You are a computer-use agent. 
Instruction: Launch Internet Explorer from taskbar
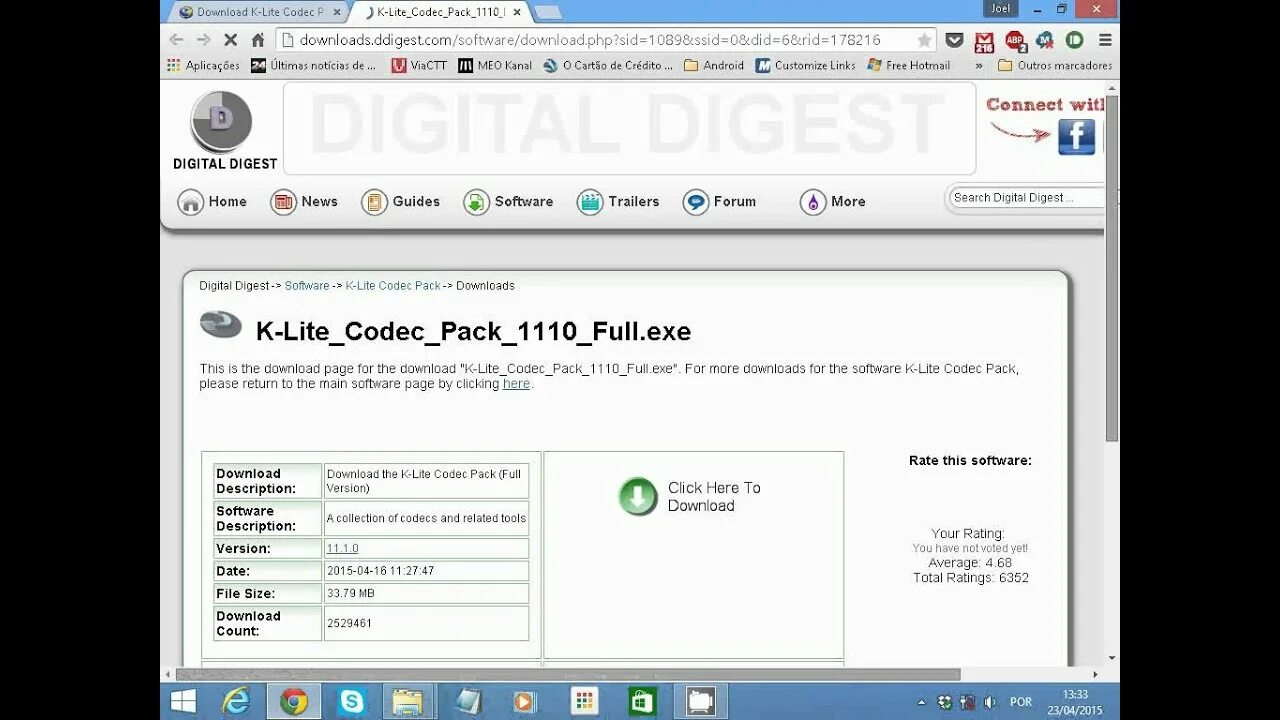click(x=236, y=702)
